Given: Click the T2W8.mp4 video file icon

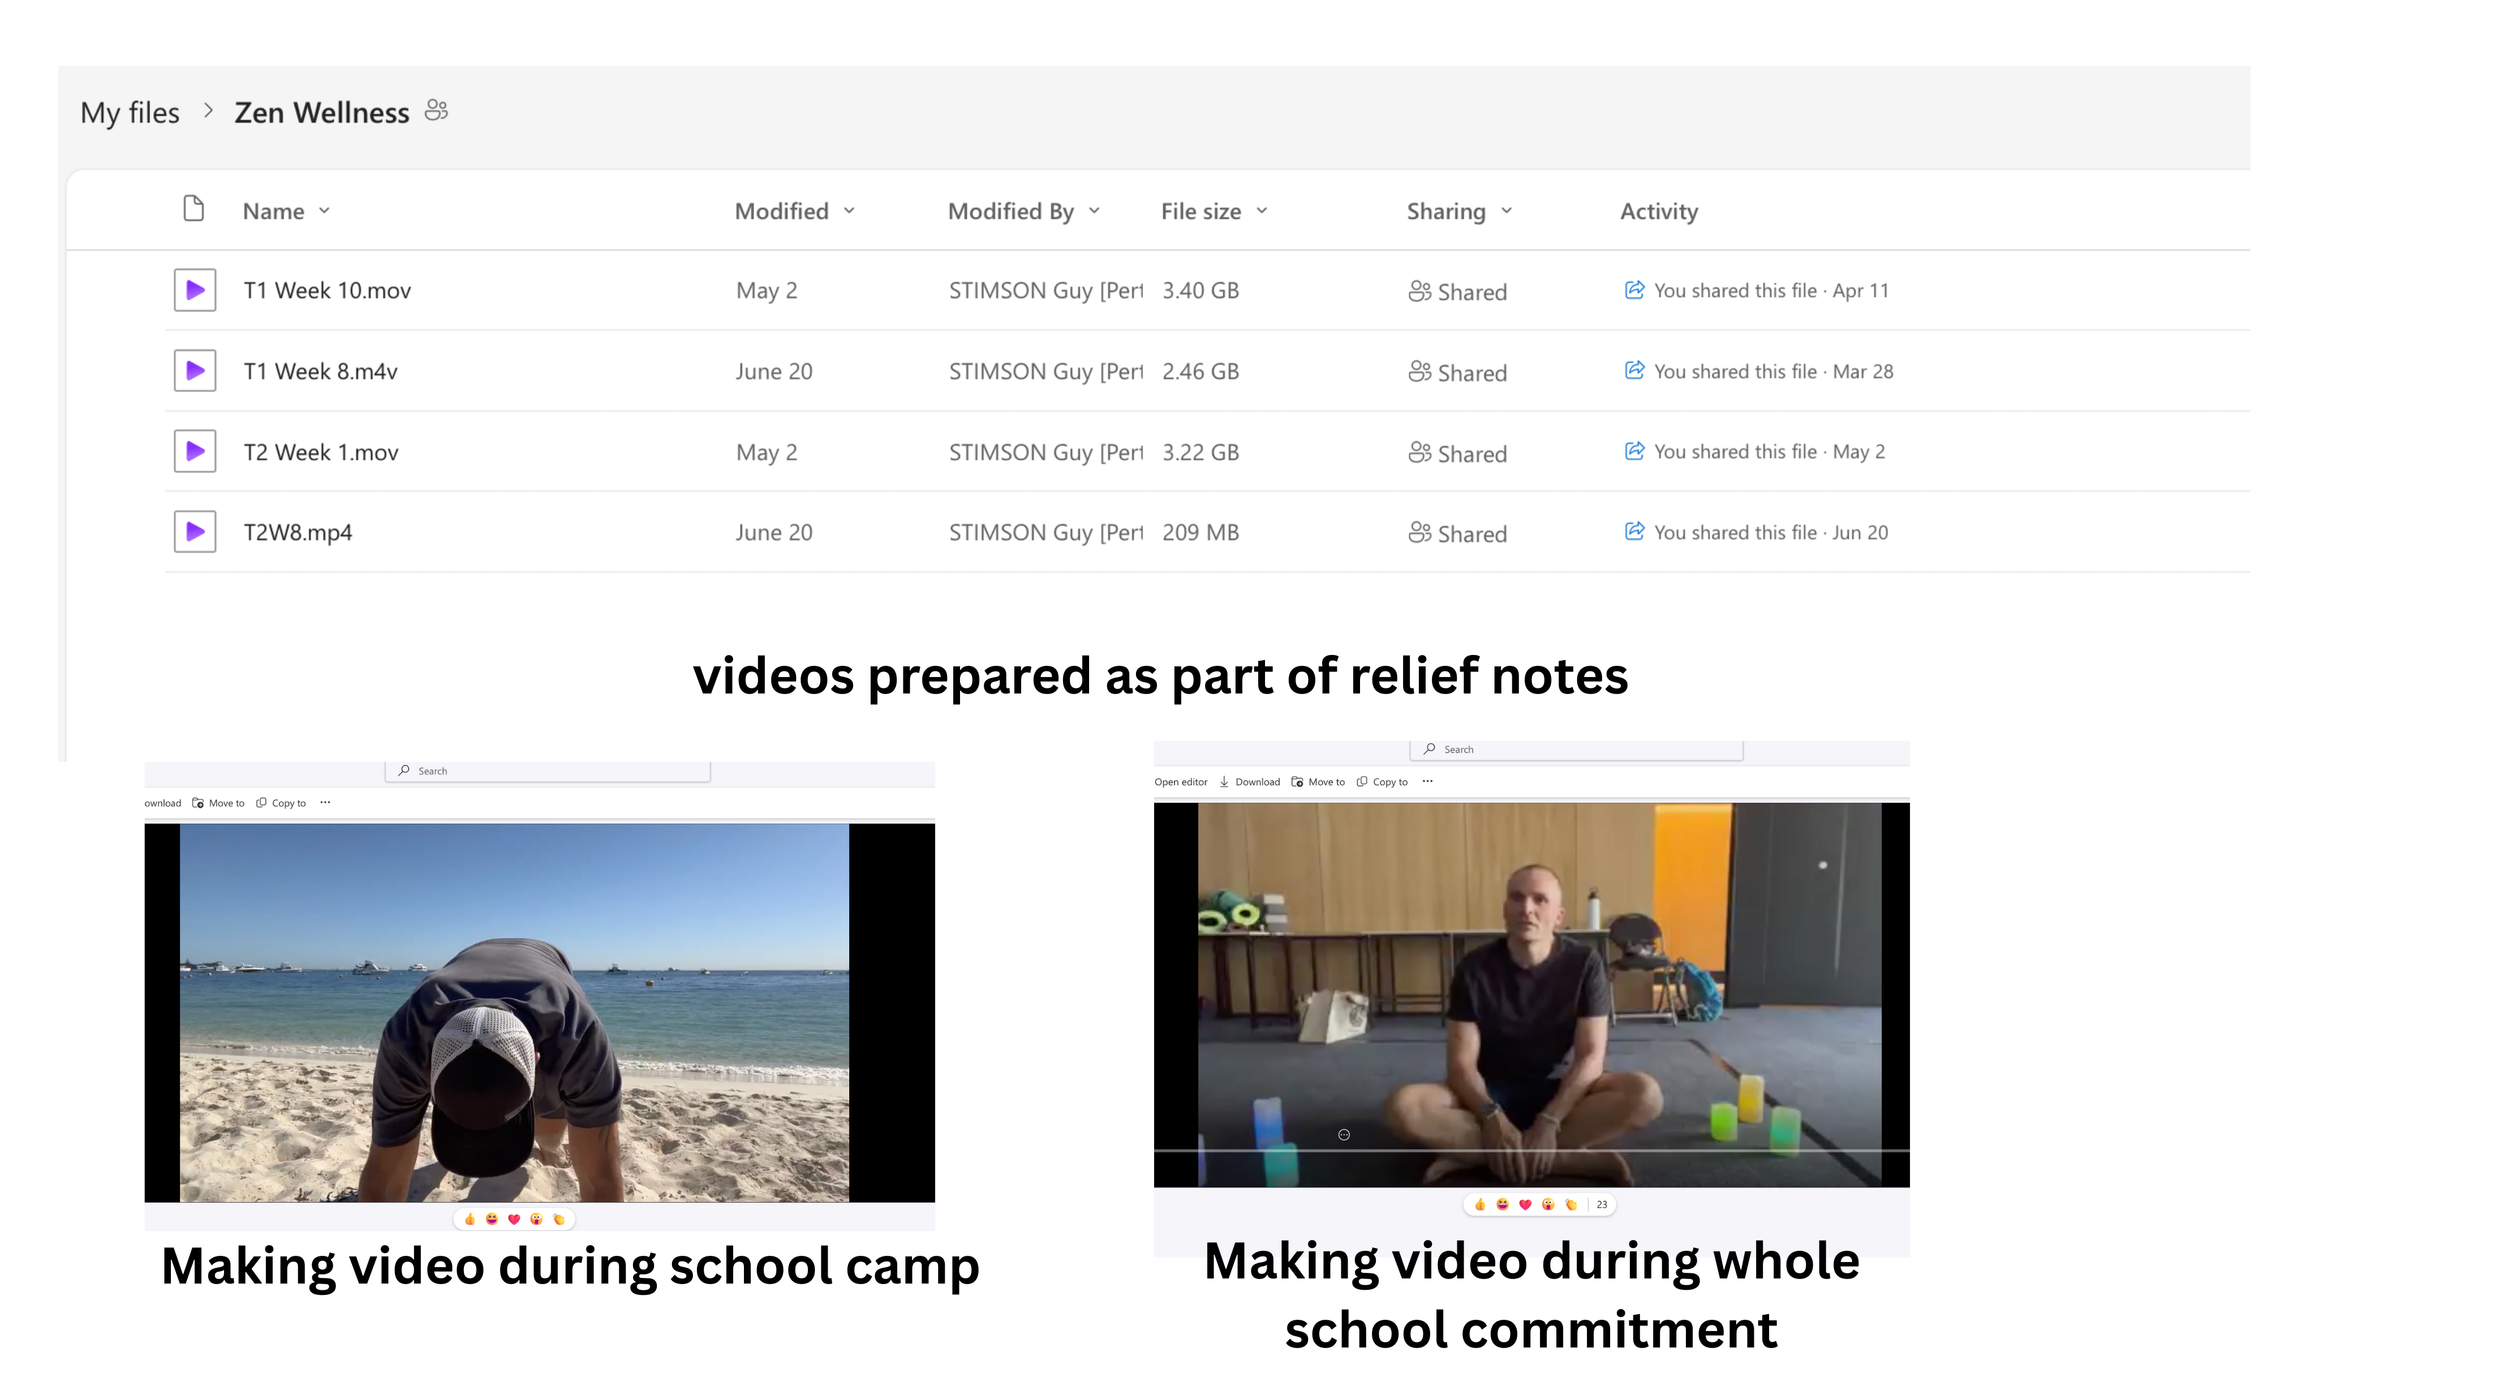Looking at the screenshot, I should 195,532.
